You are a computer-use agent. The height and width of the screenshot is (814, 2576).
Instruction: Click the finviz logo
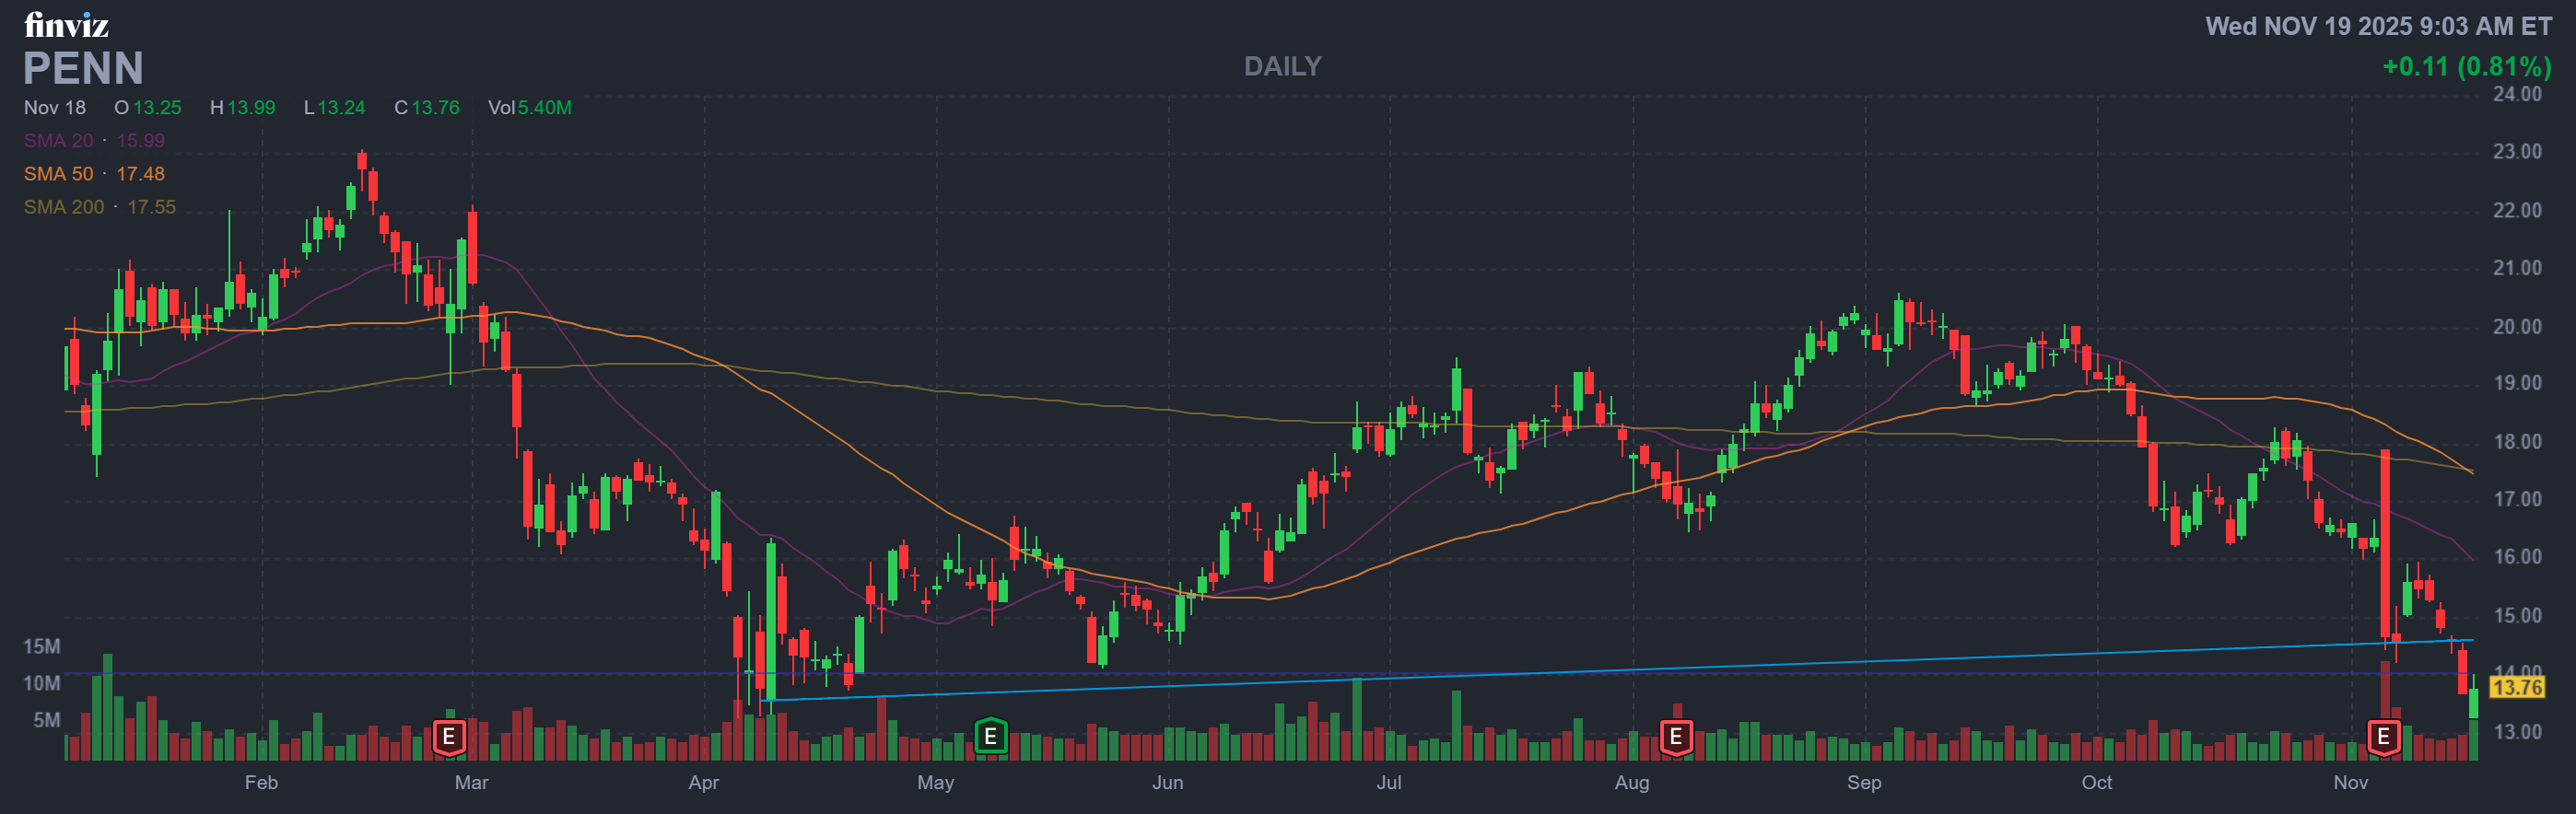(66, 24)
